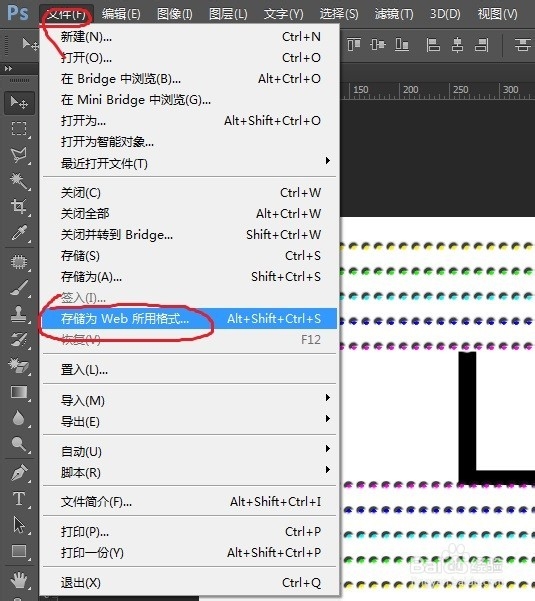Select the Hand tool
Viewport: 535px width, 601px height.
(19, 580)
